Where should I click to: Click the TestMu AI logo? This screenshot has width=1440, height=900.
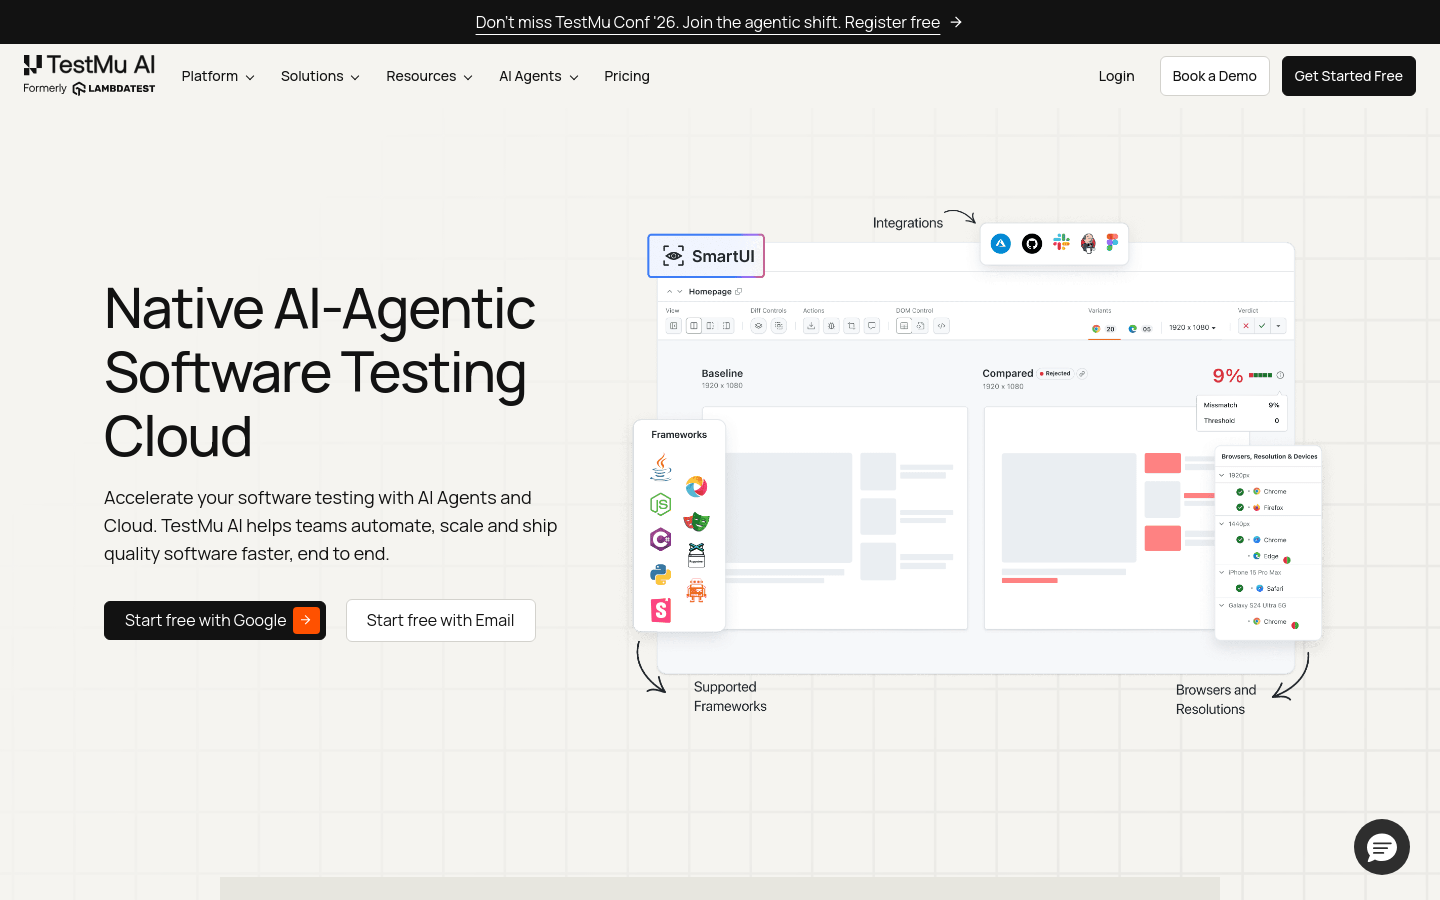point(89,65)
